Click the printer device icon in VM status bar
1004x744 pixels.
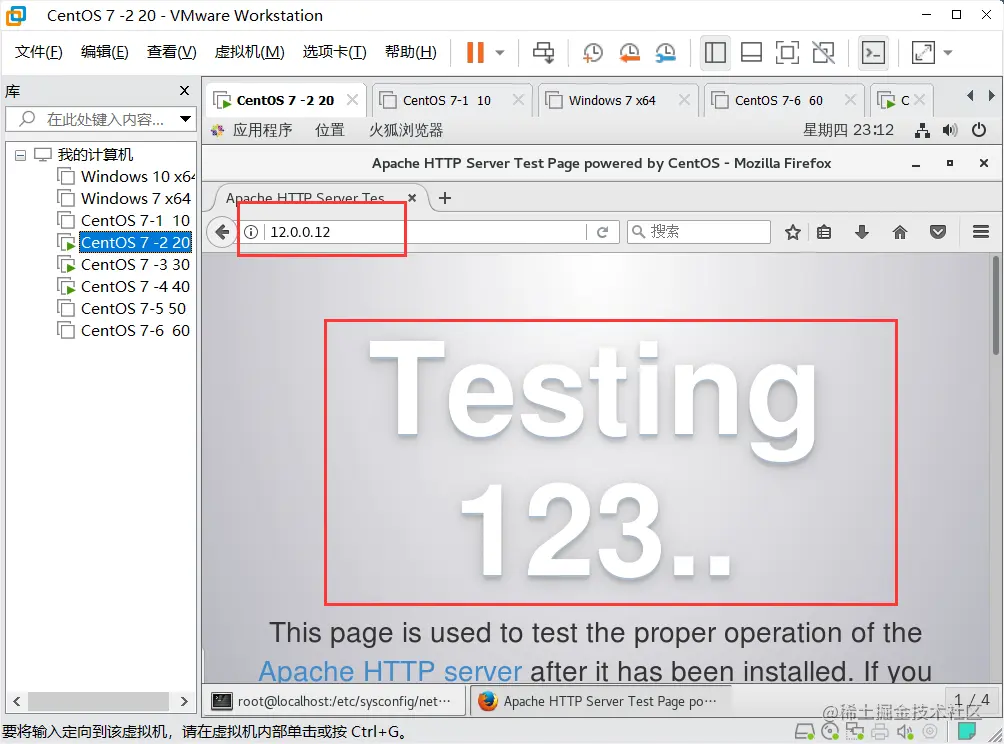881,733
